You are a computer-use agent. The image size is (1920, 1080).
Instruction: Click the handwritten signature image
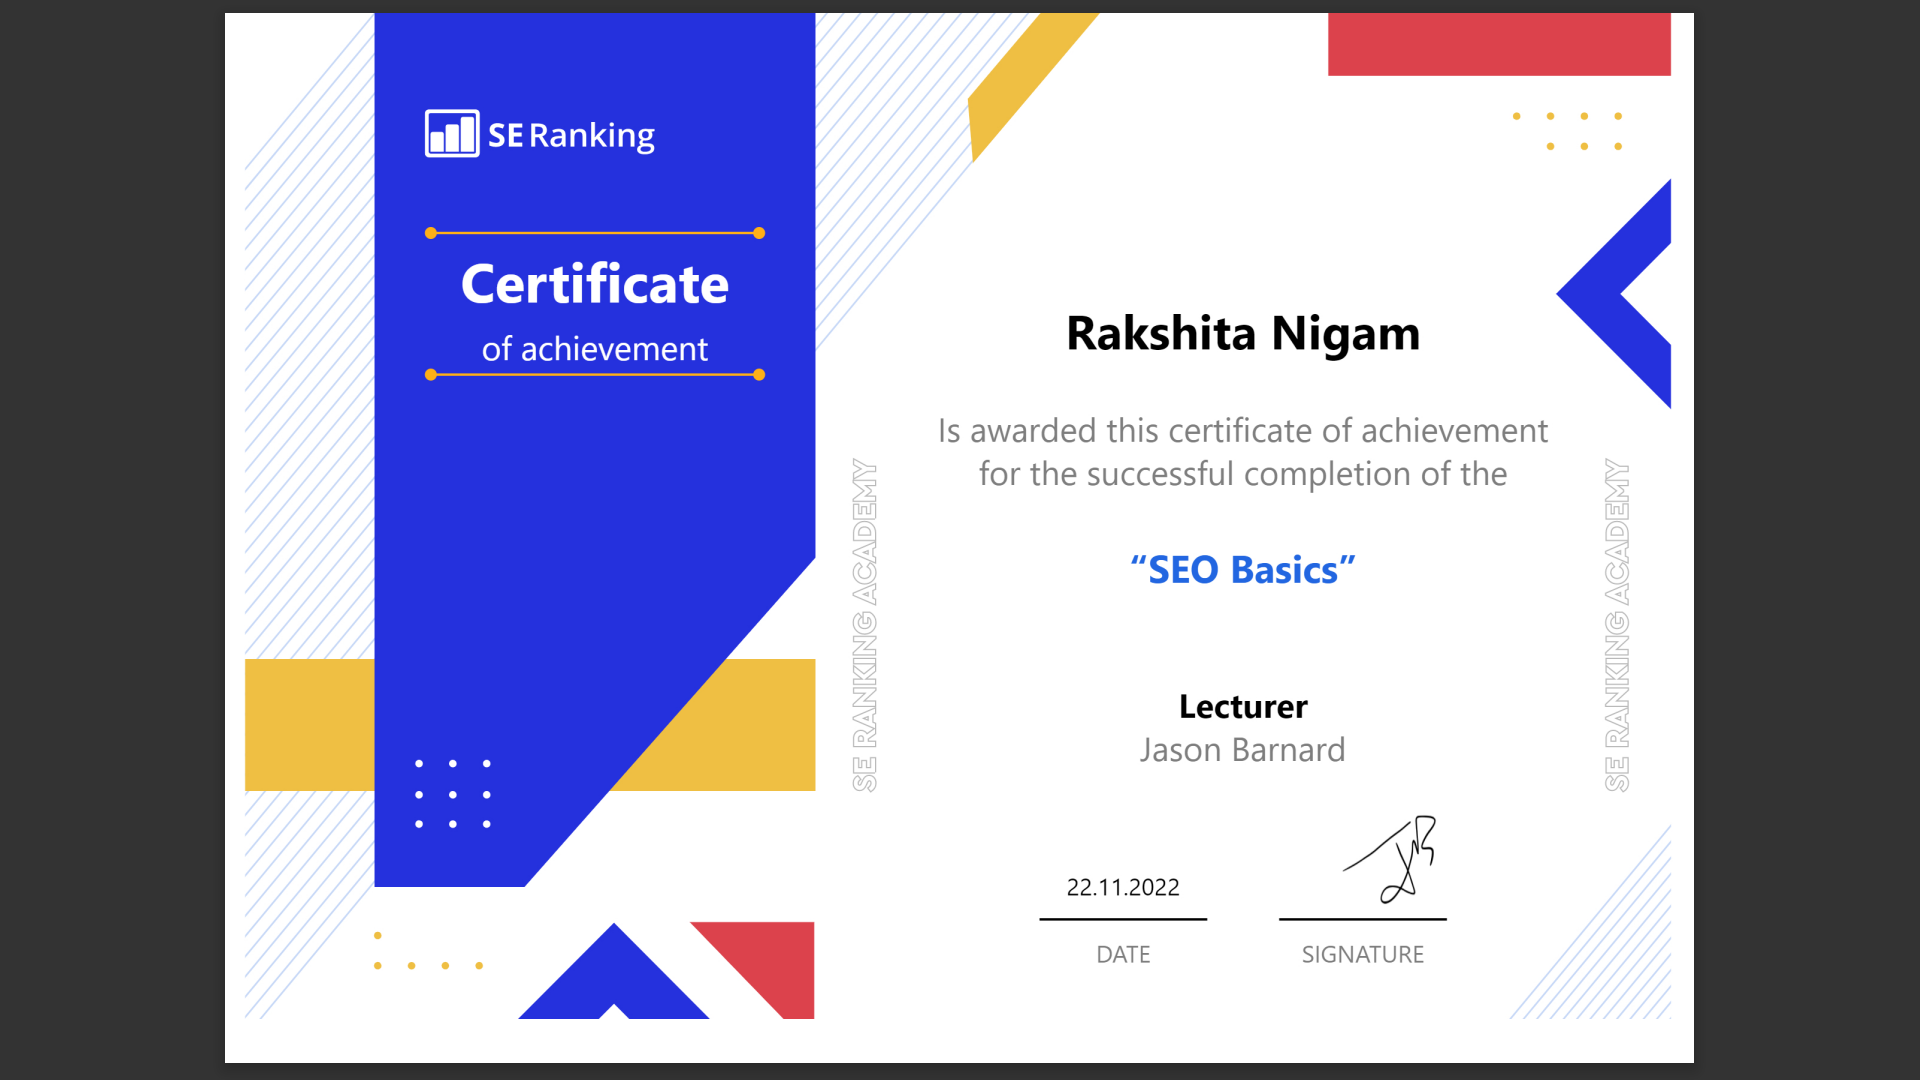click(1391, 860)
